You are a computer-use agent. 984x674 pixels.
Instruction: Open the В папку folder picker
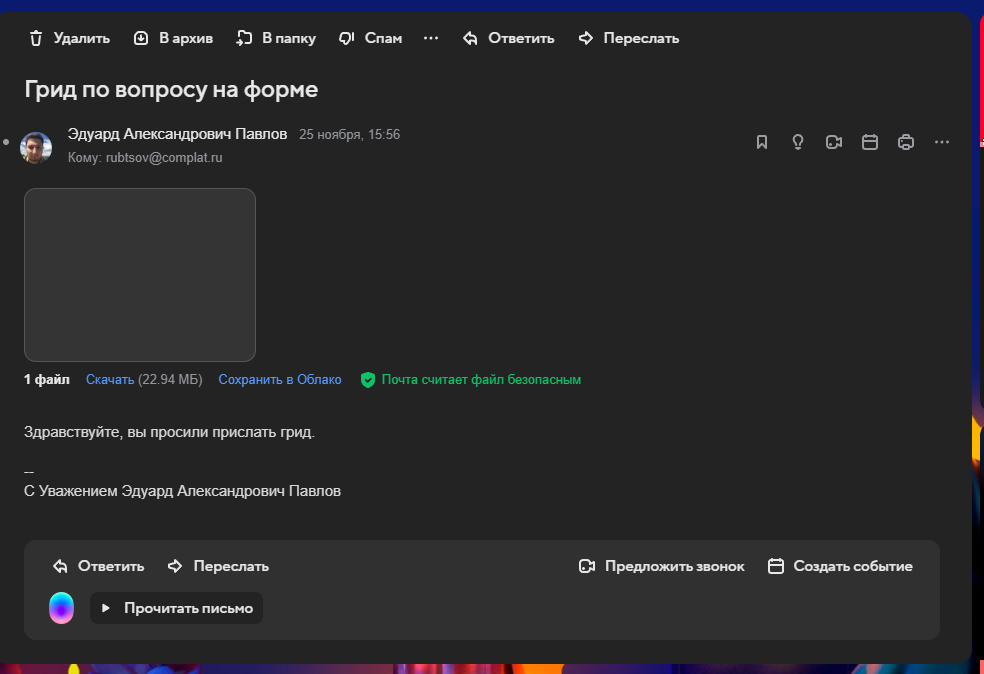pos(276,38)
